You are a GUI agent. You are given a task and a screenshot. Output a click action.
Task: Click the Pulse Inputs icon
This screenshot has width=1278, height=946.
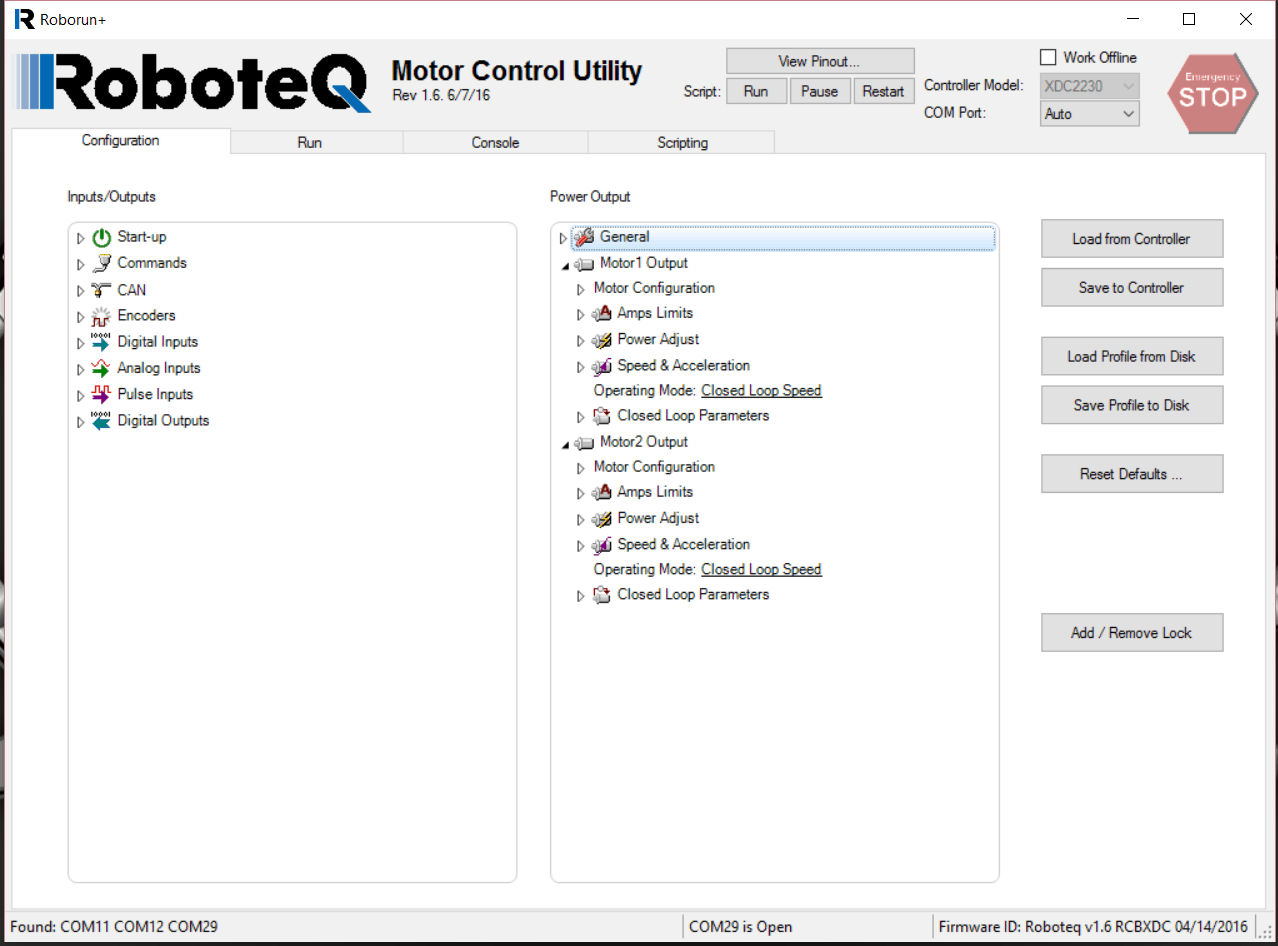(x=101, y=394)
